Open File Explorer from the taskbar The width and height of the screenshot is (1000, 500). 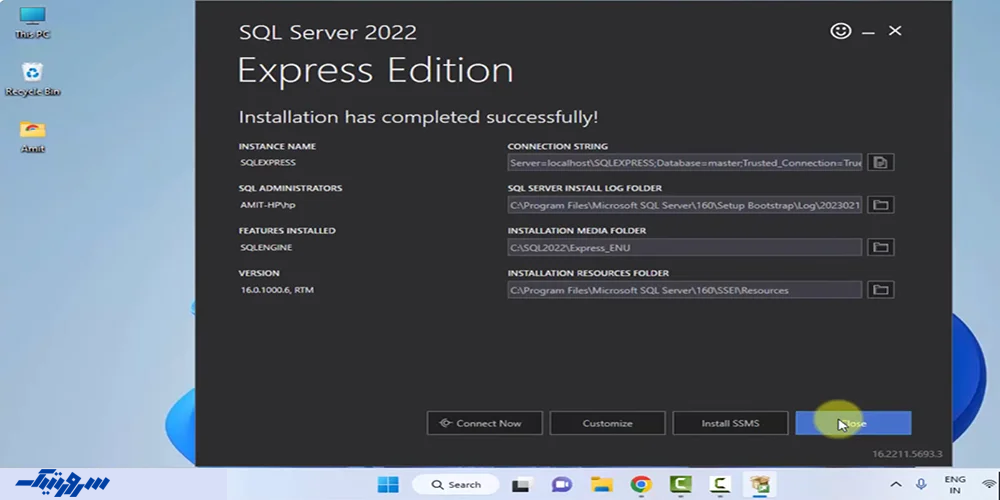coord(601,485)
